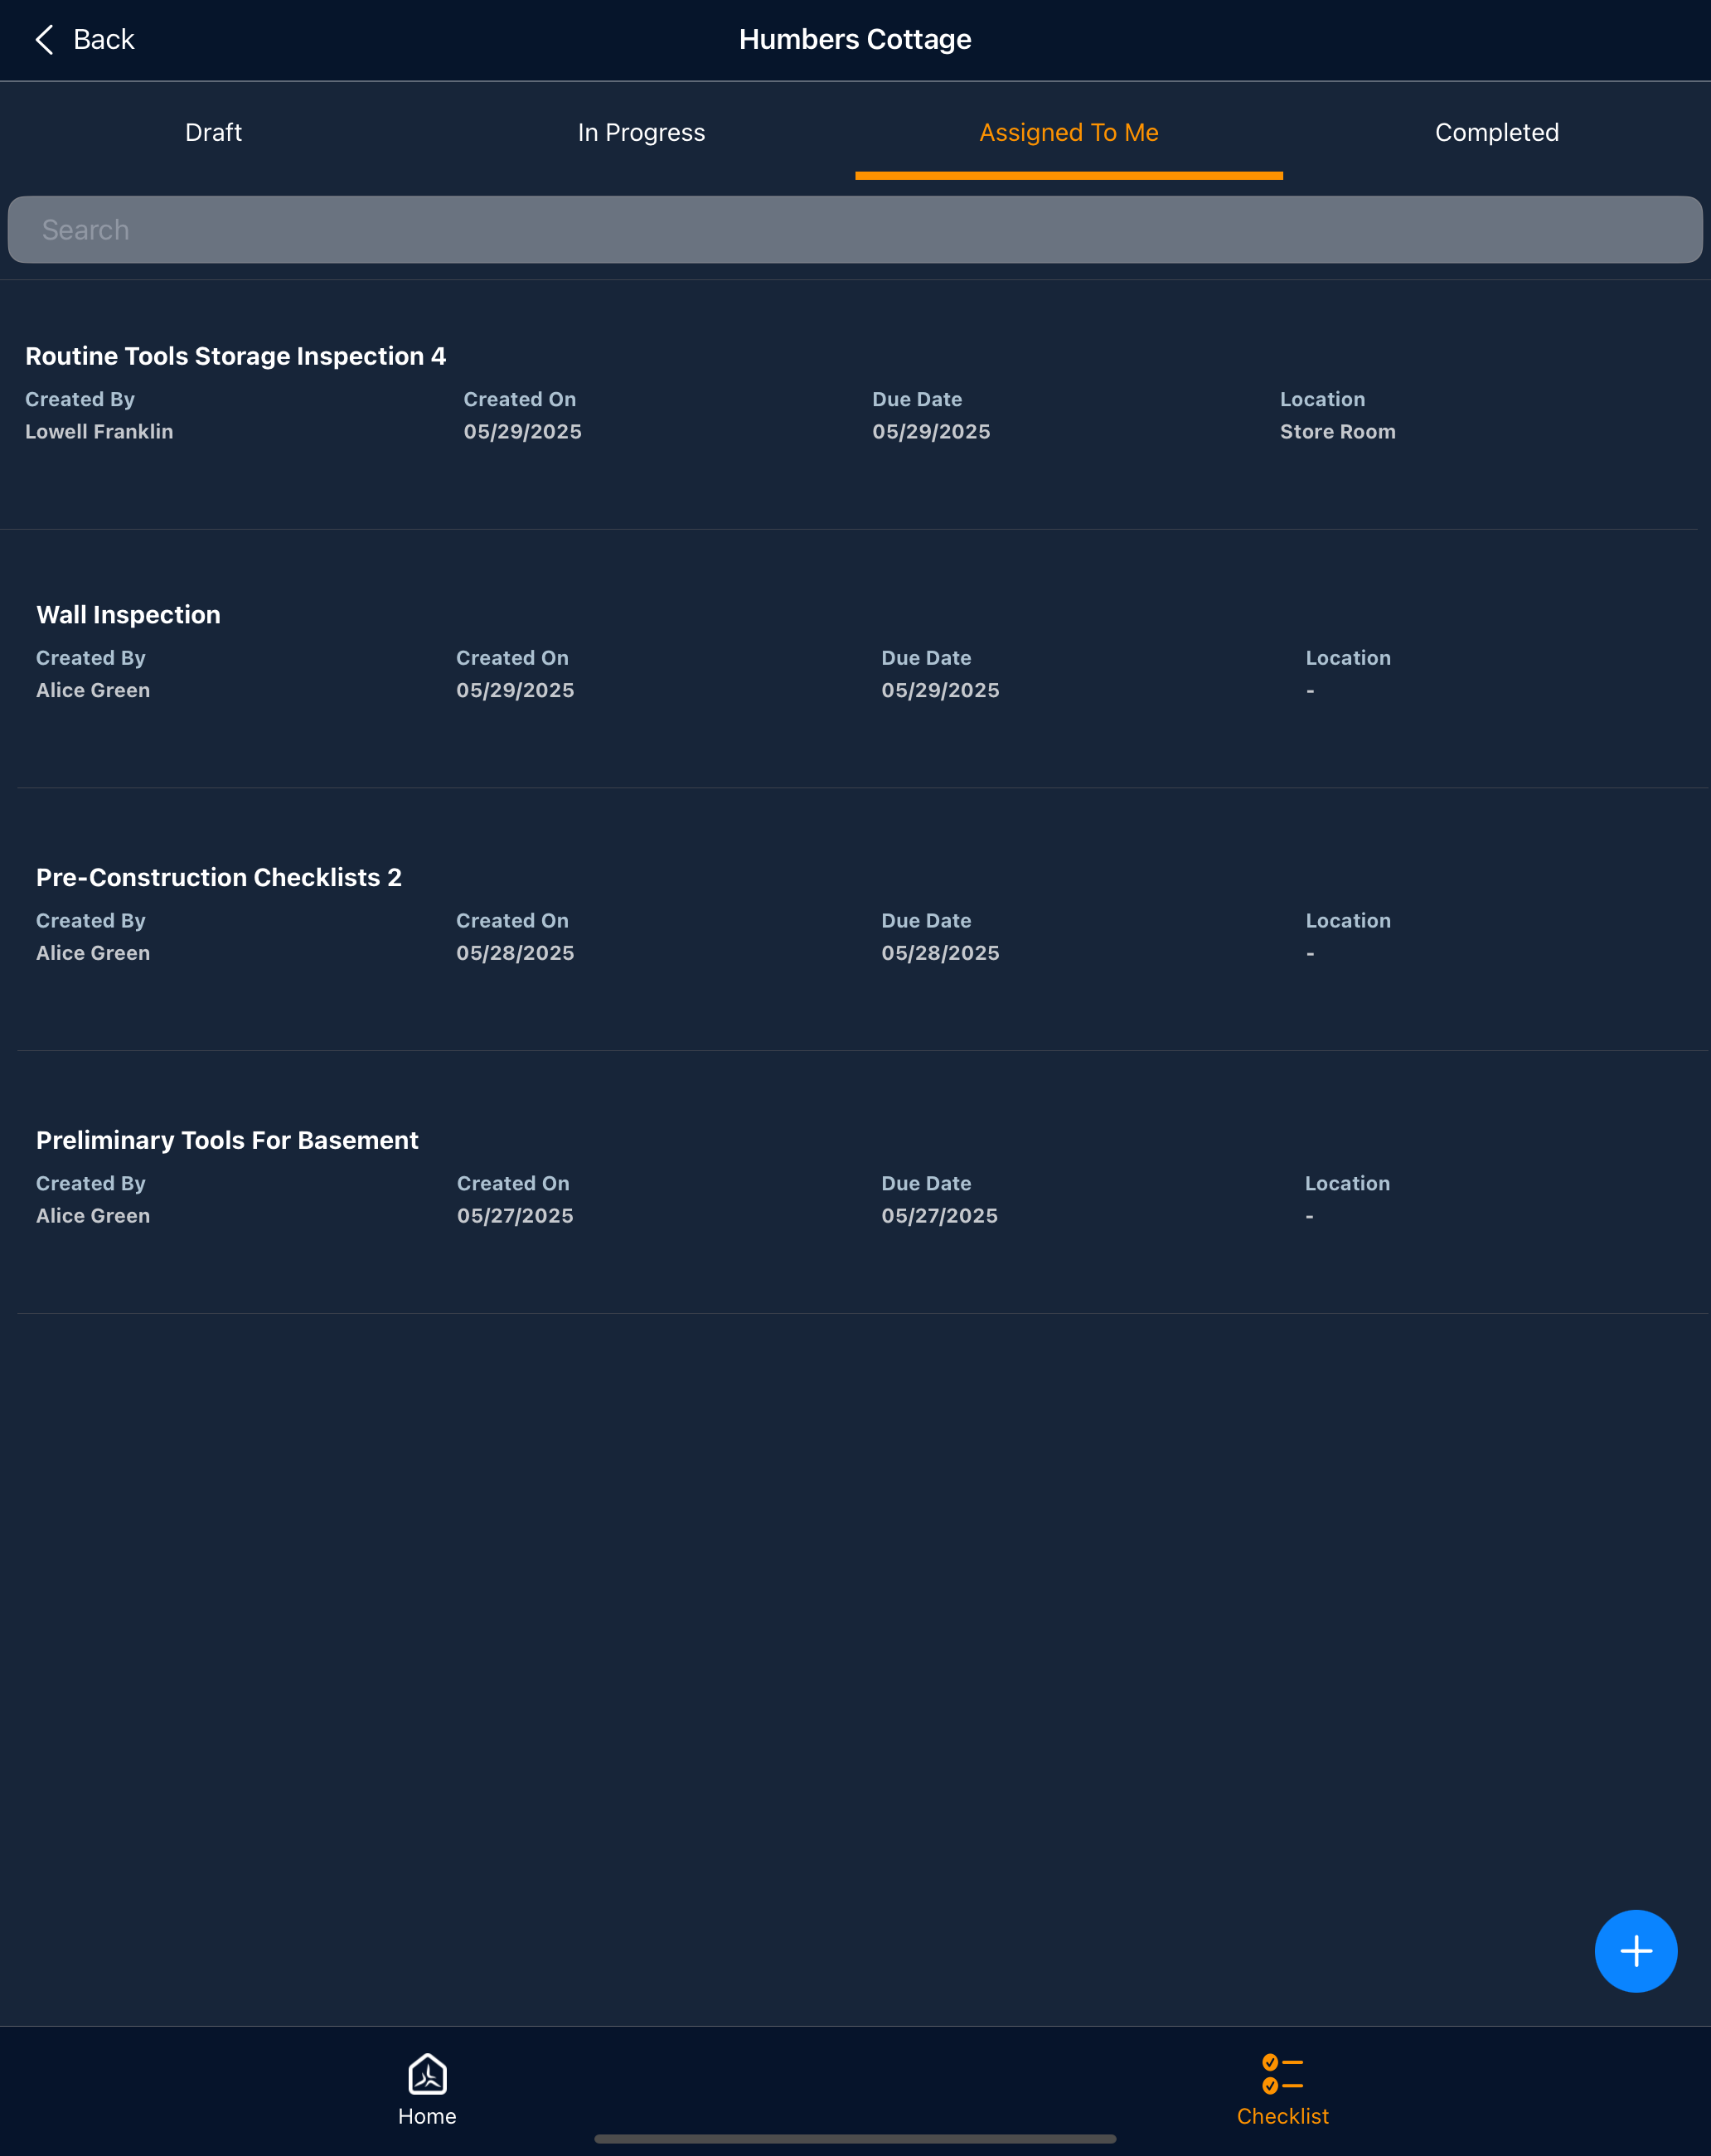The image size is (1711, 2156).
Task: Select the Assigned To Me tab
Action: click(x=1068, y=133)
